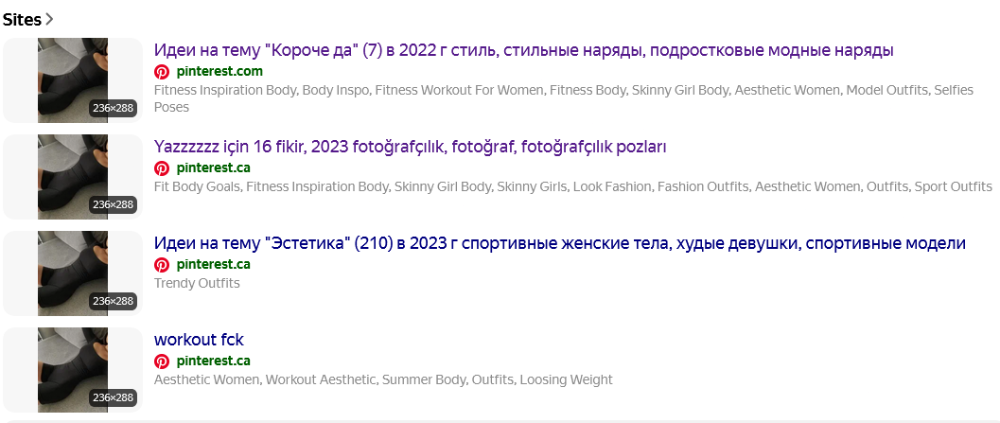Click Pinterest icon in Yazzzzzz result
1000x423 pixels.
pos(162,168)
